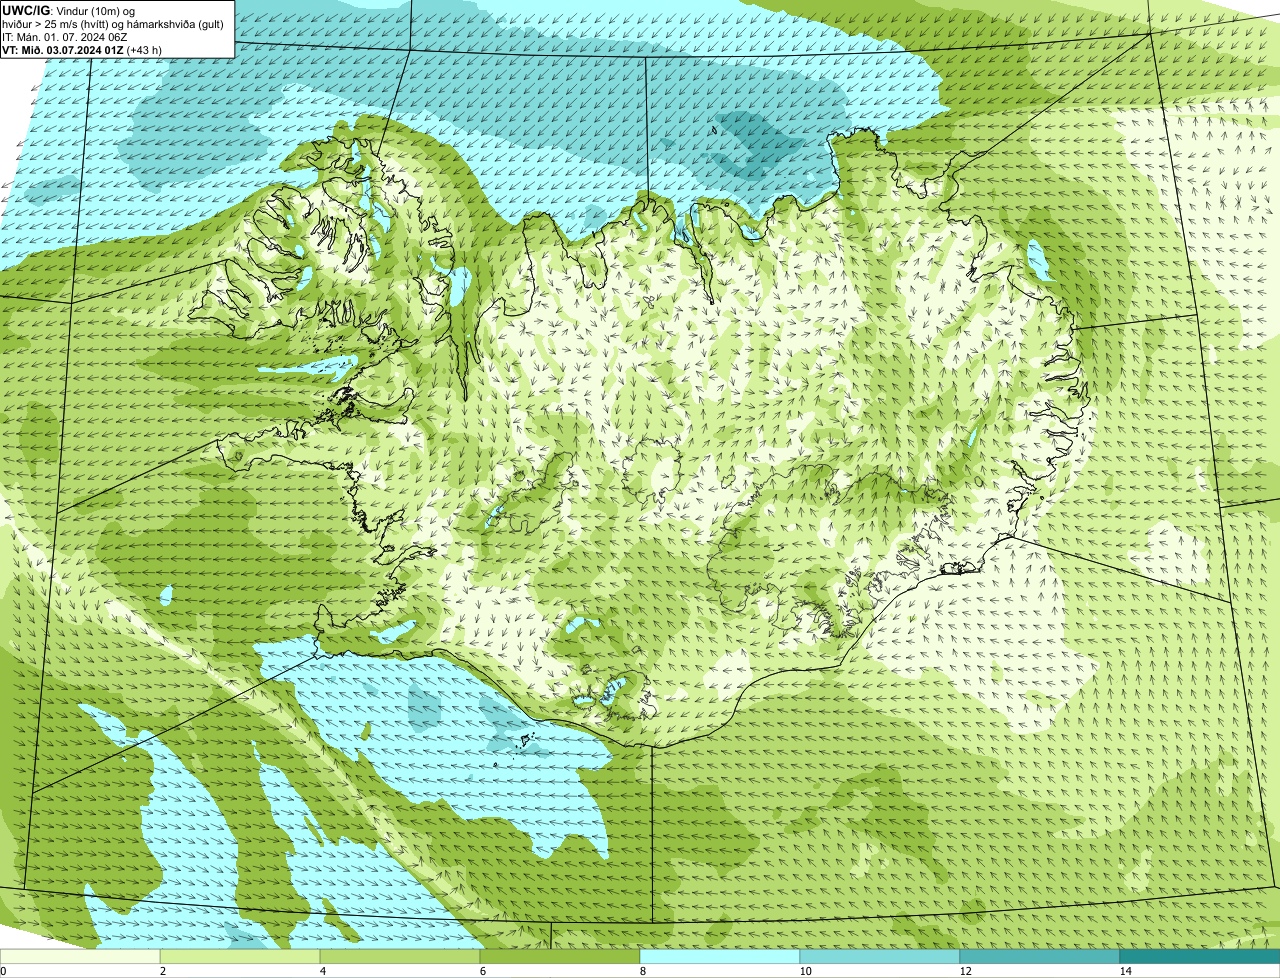
Task: Click the valid time "VT: Mið. 03.07.2024 01Z (+43 h)"
Action: tap(82, 49)
